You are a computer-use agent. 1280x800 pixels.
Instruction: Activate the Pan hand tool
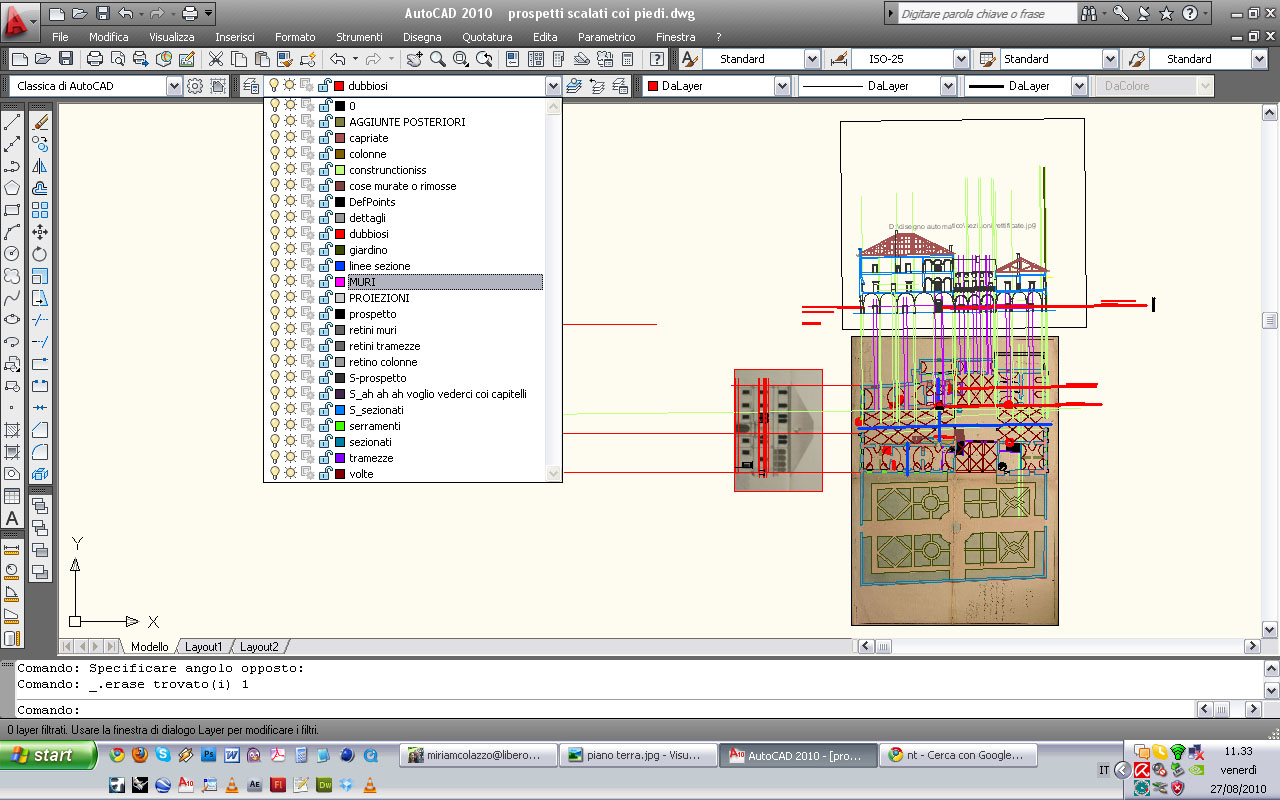click(x=415, y=59)
